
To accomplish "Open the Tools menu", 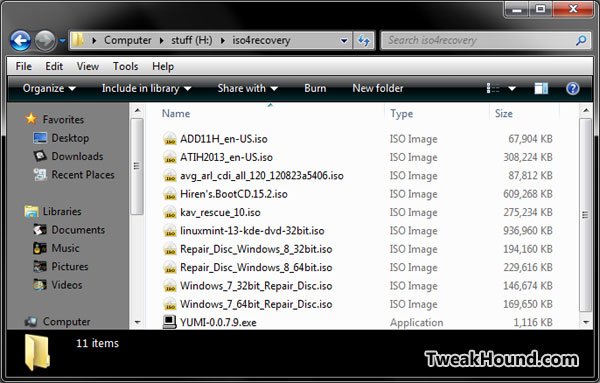I will click(126, 66).
